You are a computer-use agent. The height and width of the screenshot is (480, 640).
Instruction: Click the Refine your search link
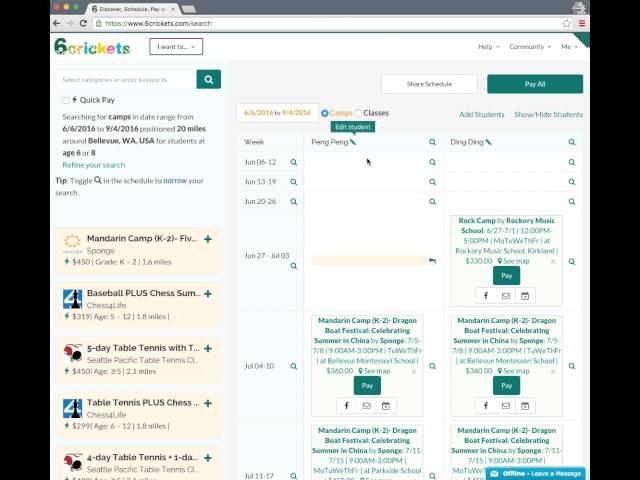pyautogui.click(x=94, y=165)
